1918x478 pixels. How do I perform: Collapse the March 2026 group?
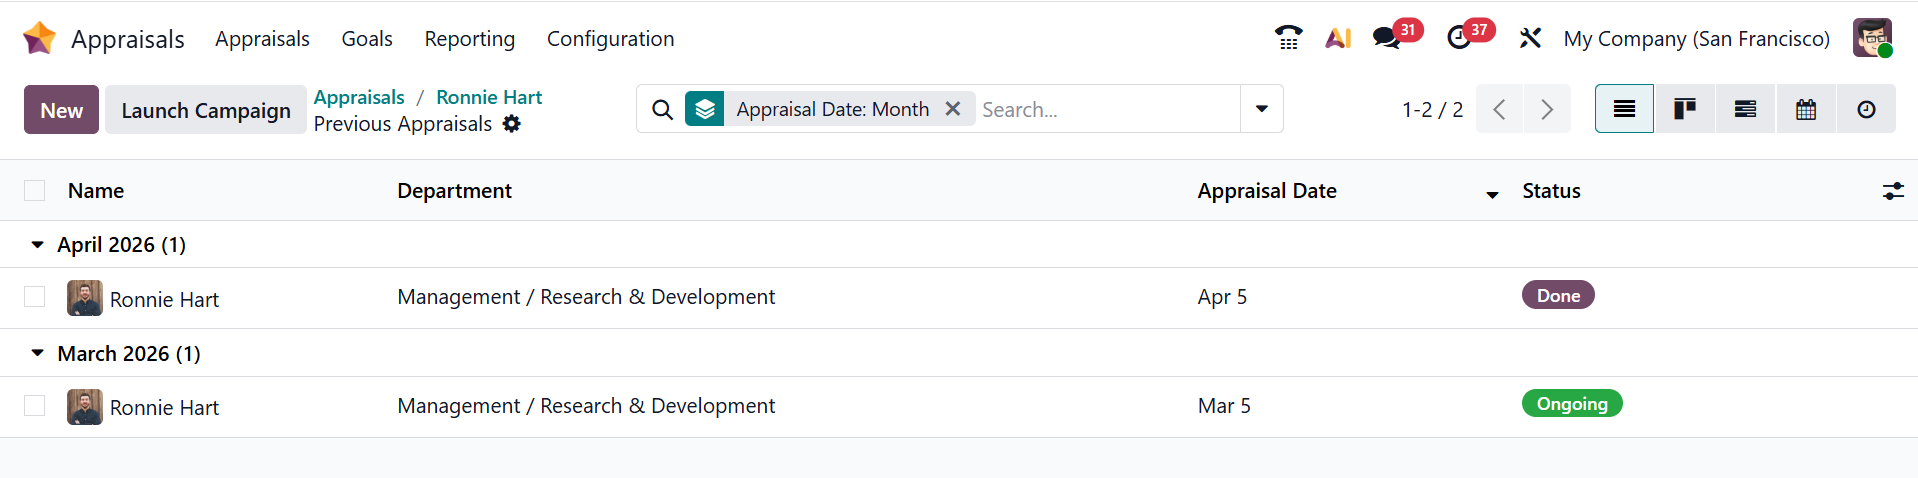(38, 353)
